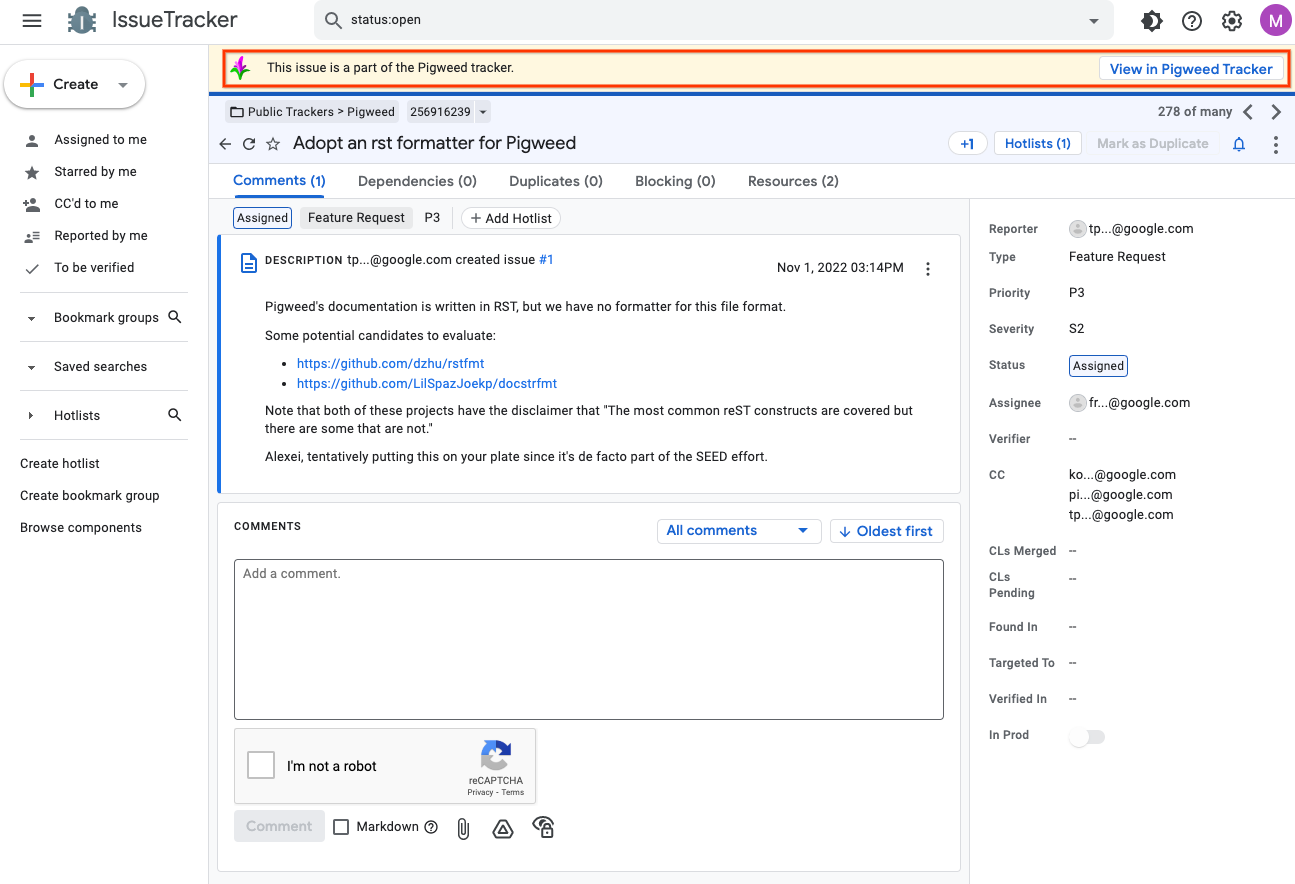This screenshot has width=1295, height=884.
Task: Switch to the Dependencies (0) tab
Action: (417, 181)
